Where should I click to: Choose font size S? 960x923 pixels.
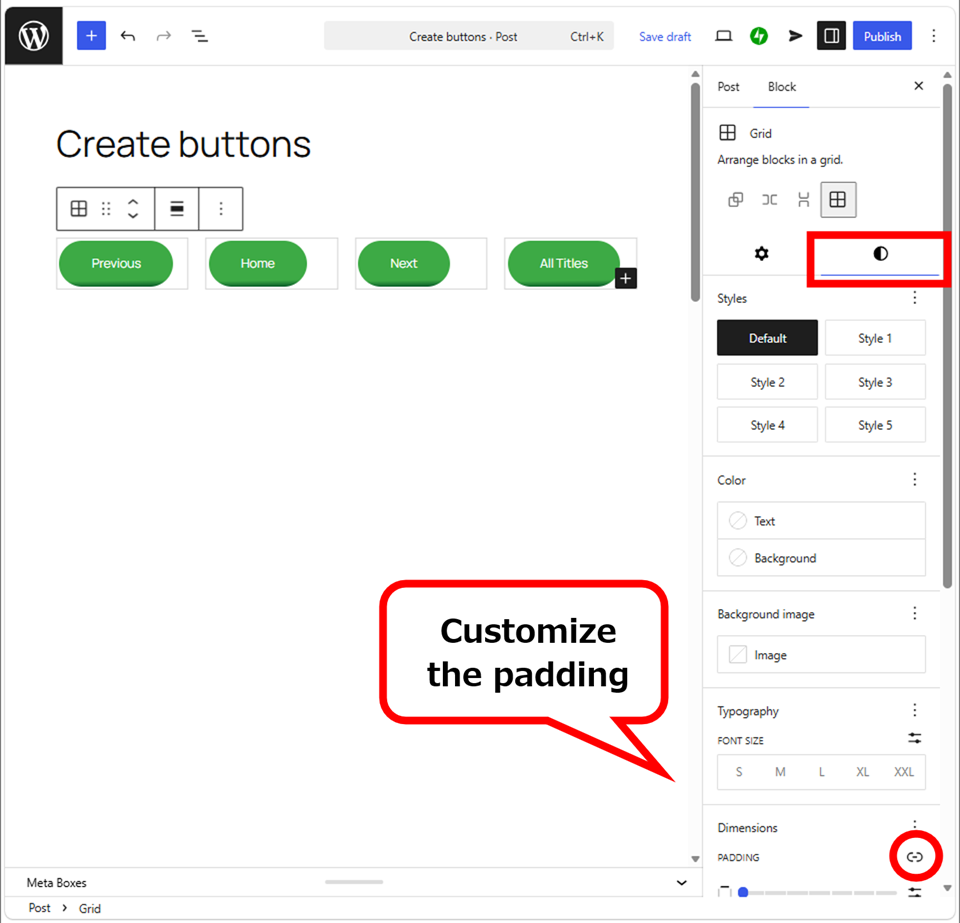[739, 772]
